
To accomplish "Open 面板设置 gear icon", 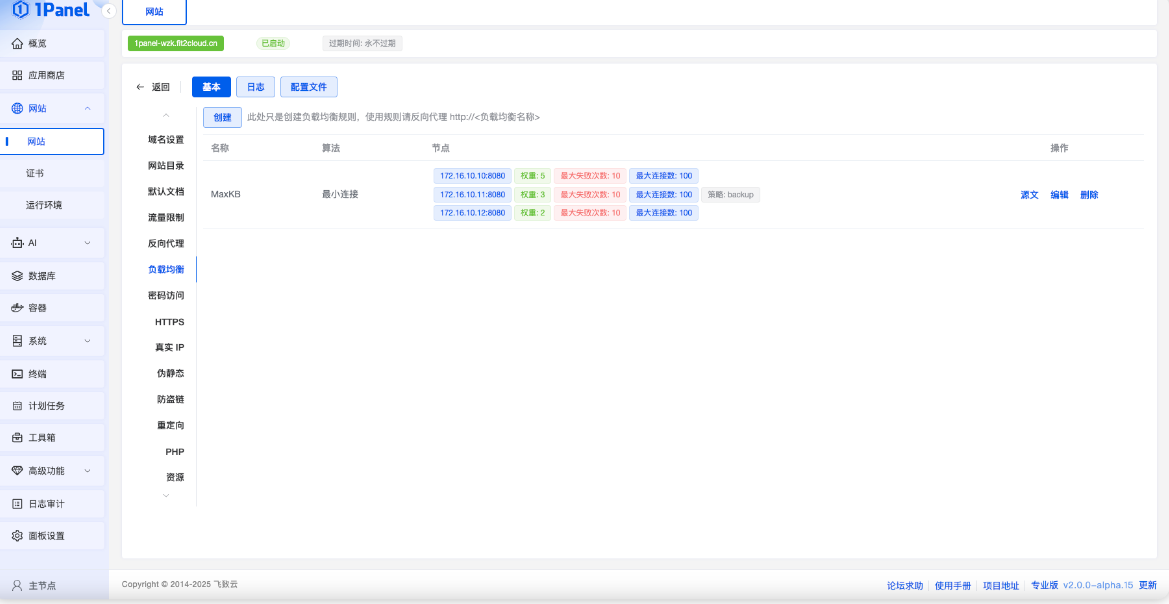I will pos(17,536).
